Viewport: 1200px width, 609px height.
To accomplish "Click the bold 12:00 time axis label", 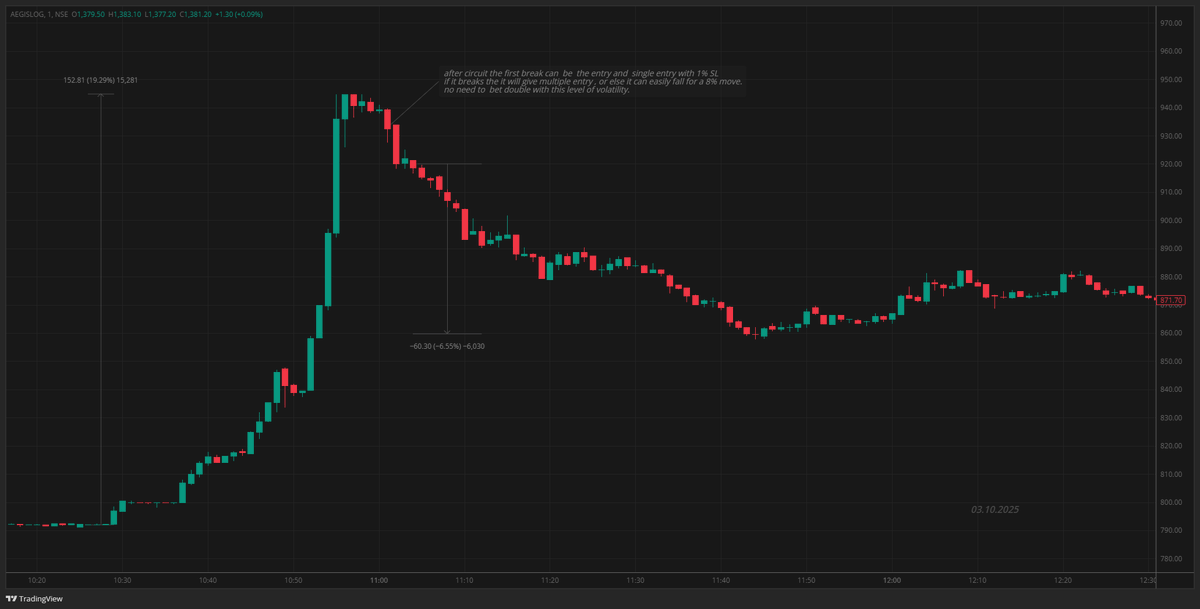I will pos(892,580).
